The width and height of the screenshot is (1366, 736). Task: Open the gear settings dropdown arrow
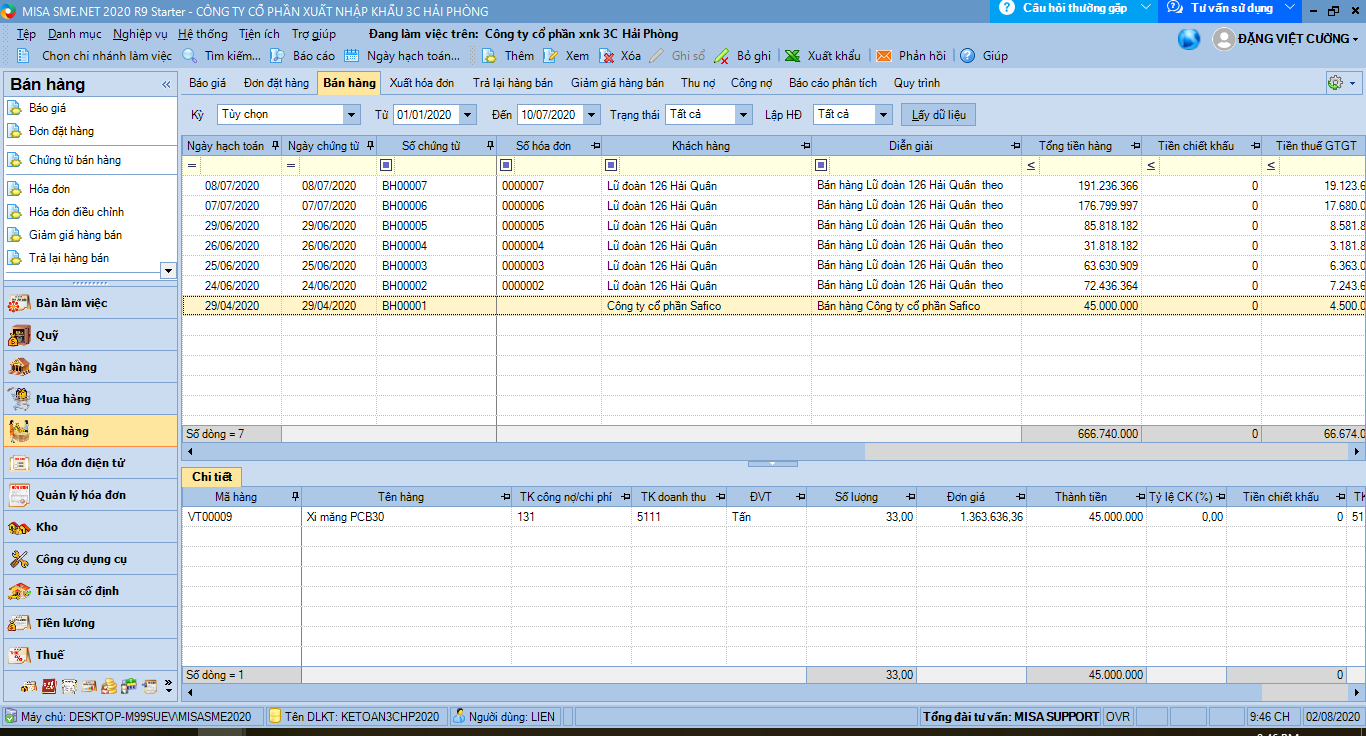coord(1352,83)
